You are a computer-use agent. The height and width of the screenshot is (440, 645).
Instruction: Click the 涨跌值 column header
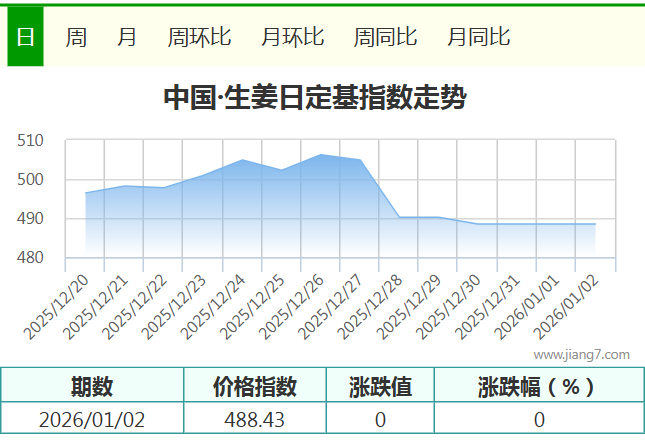click(x=380, y=386)
